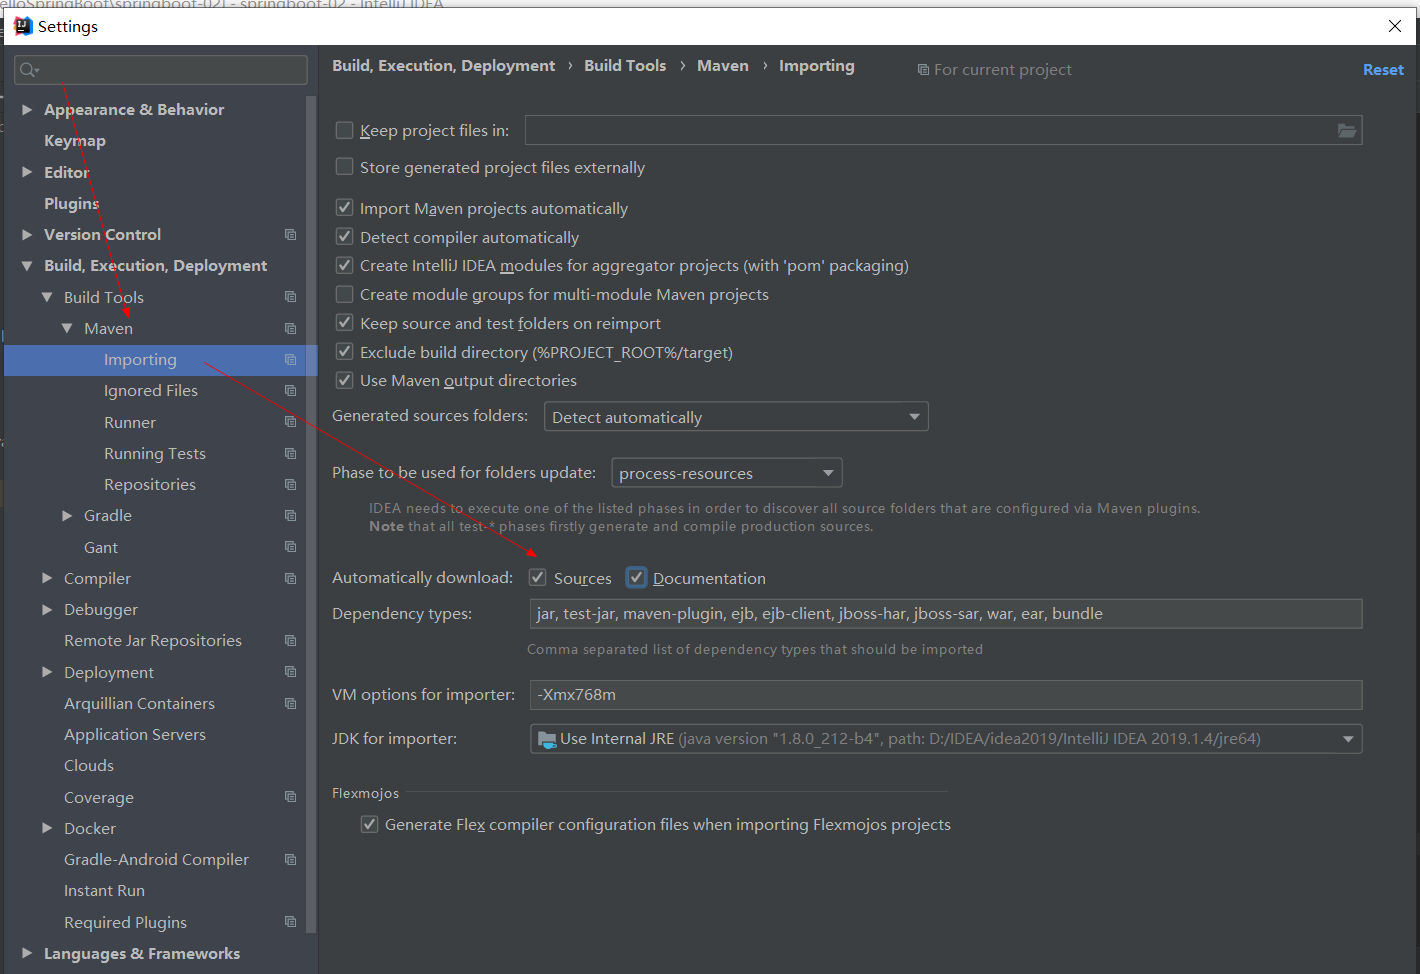Click project-level icon beside Version Control
Screen dimensions: 1420x974
290,234
